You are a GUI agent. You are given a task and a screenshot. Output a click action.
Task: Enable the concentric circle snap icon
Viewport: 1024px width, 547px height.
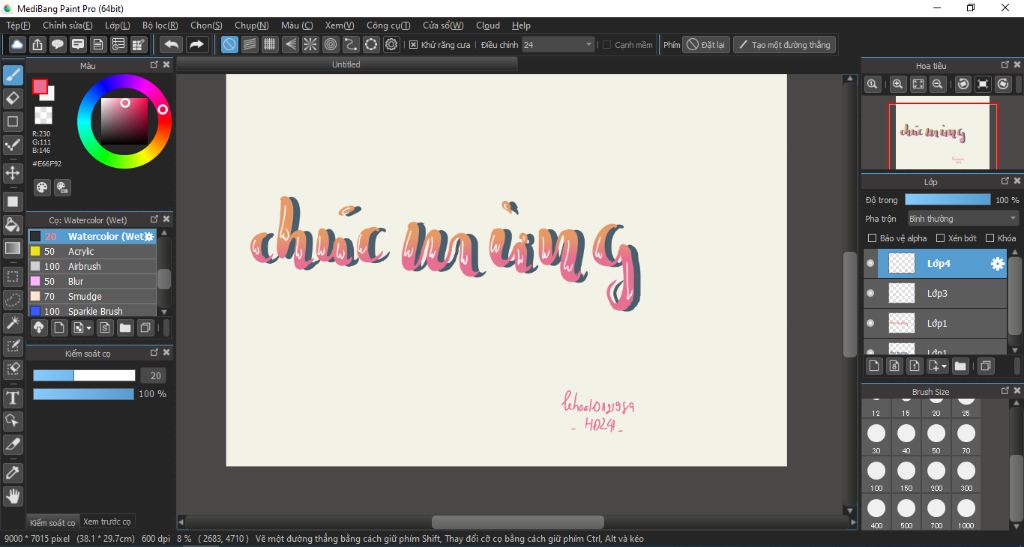tap(330, 44)
